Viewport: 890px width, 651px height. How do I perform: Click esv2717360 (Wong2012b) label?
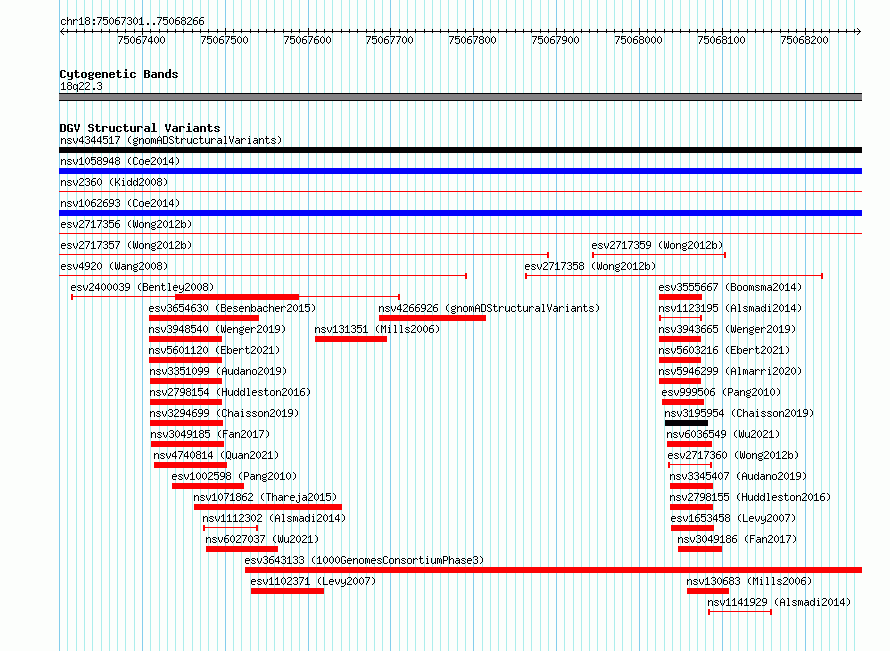coord(733,455)
